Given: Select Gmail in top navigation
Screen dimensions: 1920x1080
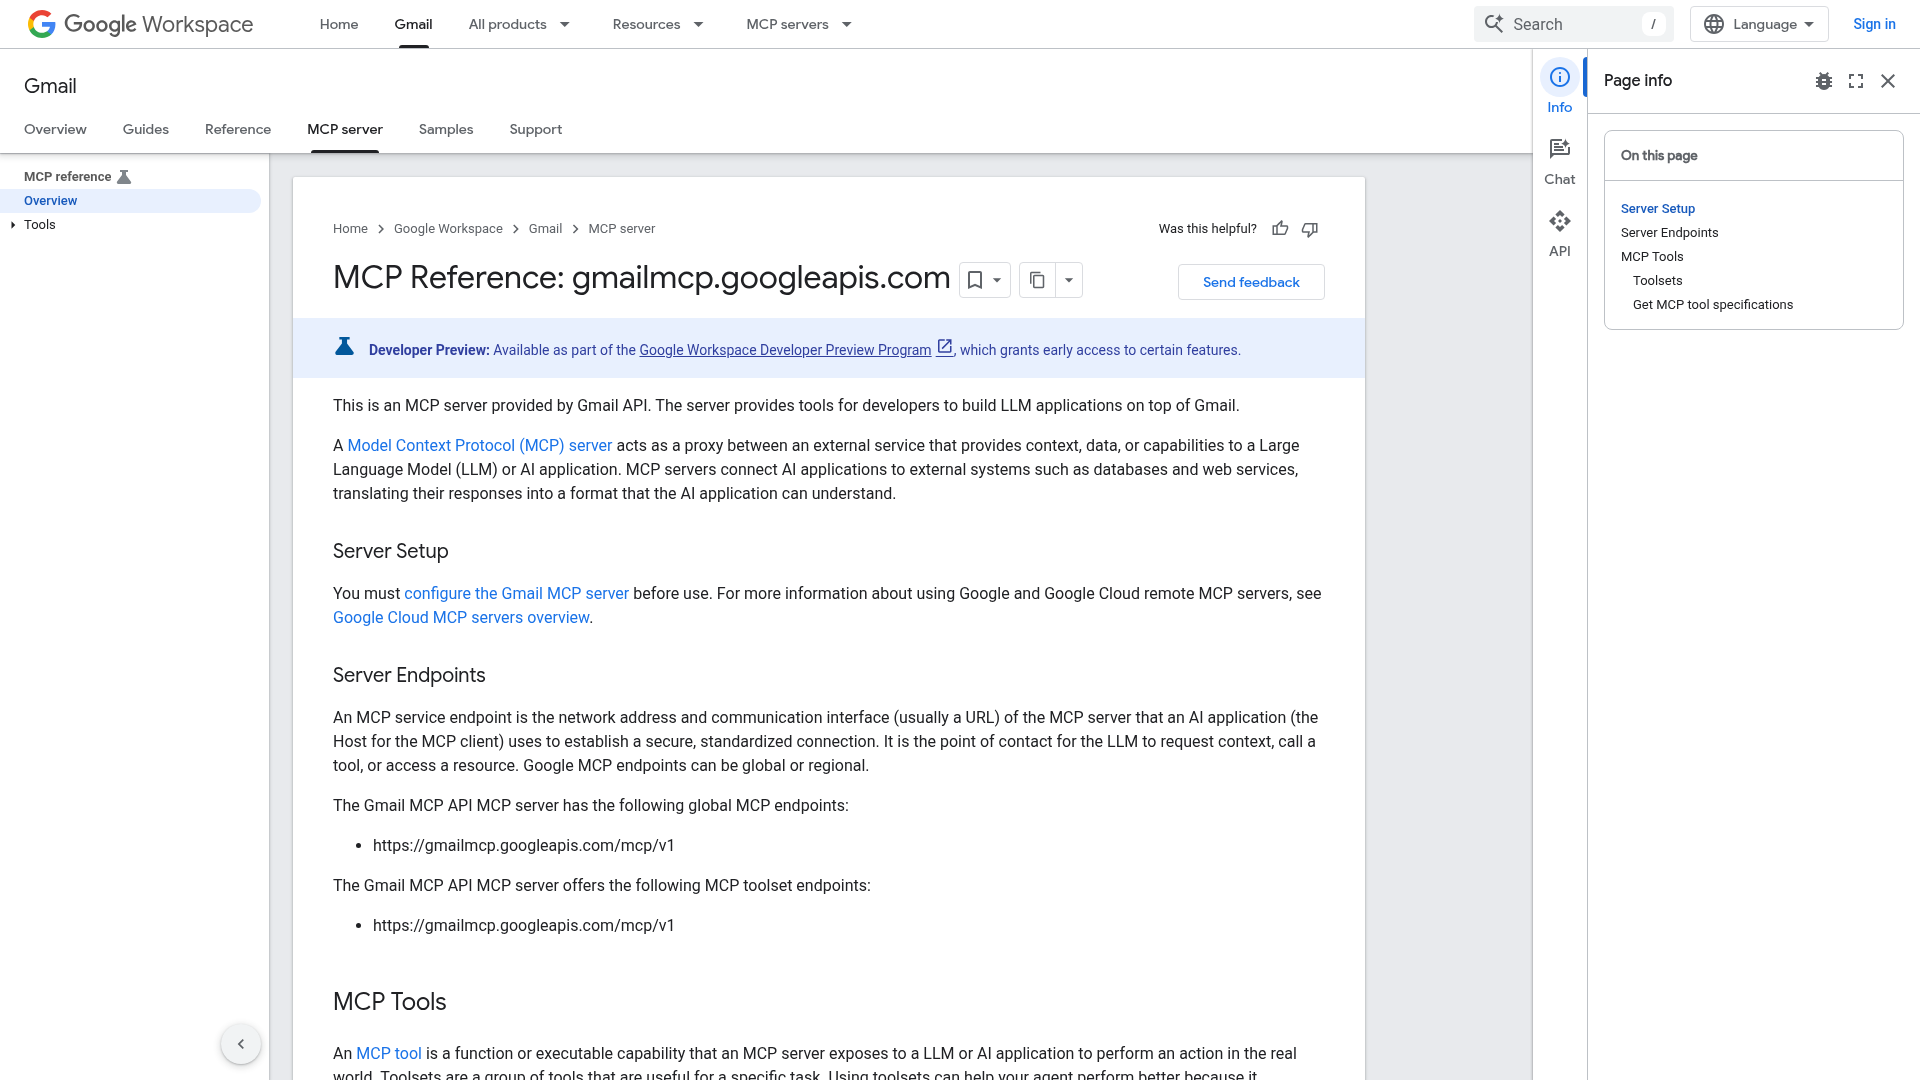Looking at the screenshot, I should coord(413,24).
